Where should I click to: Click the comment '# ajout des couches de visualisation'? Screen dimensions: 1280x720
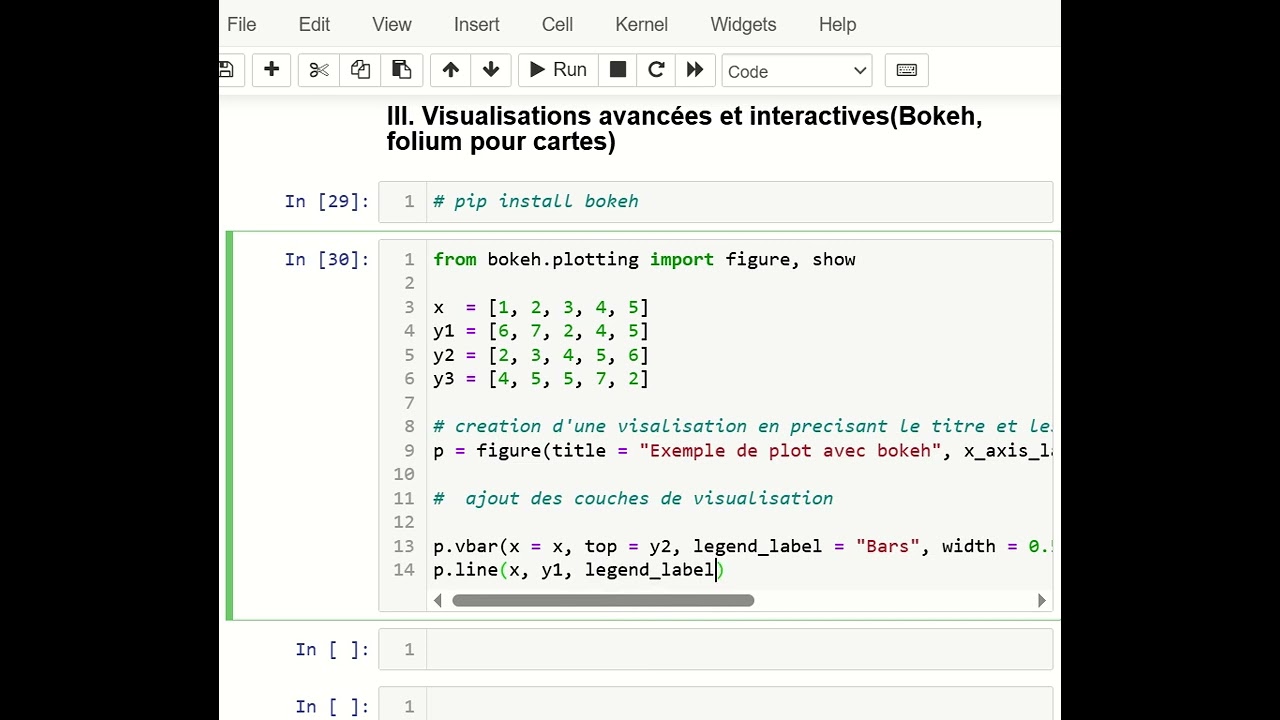[x=633, y=498]
